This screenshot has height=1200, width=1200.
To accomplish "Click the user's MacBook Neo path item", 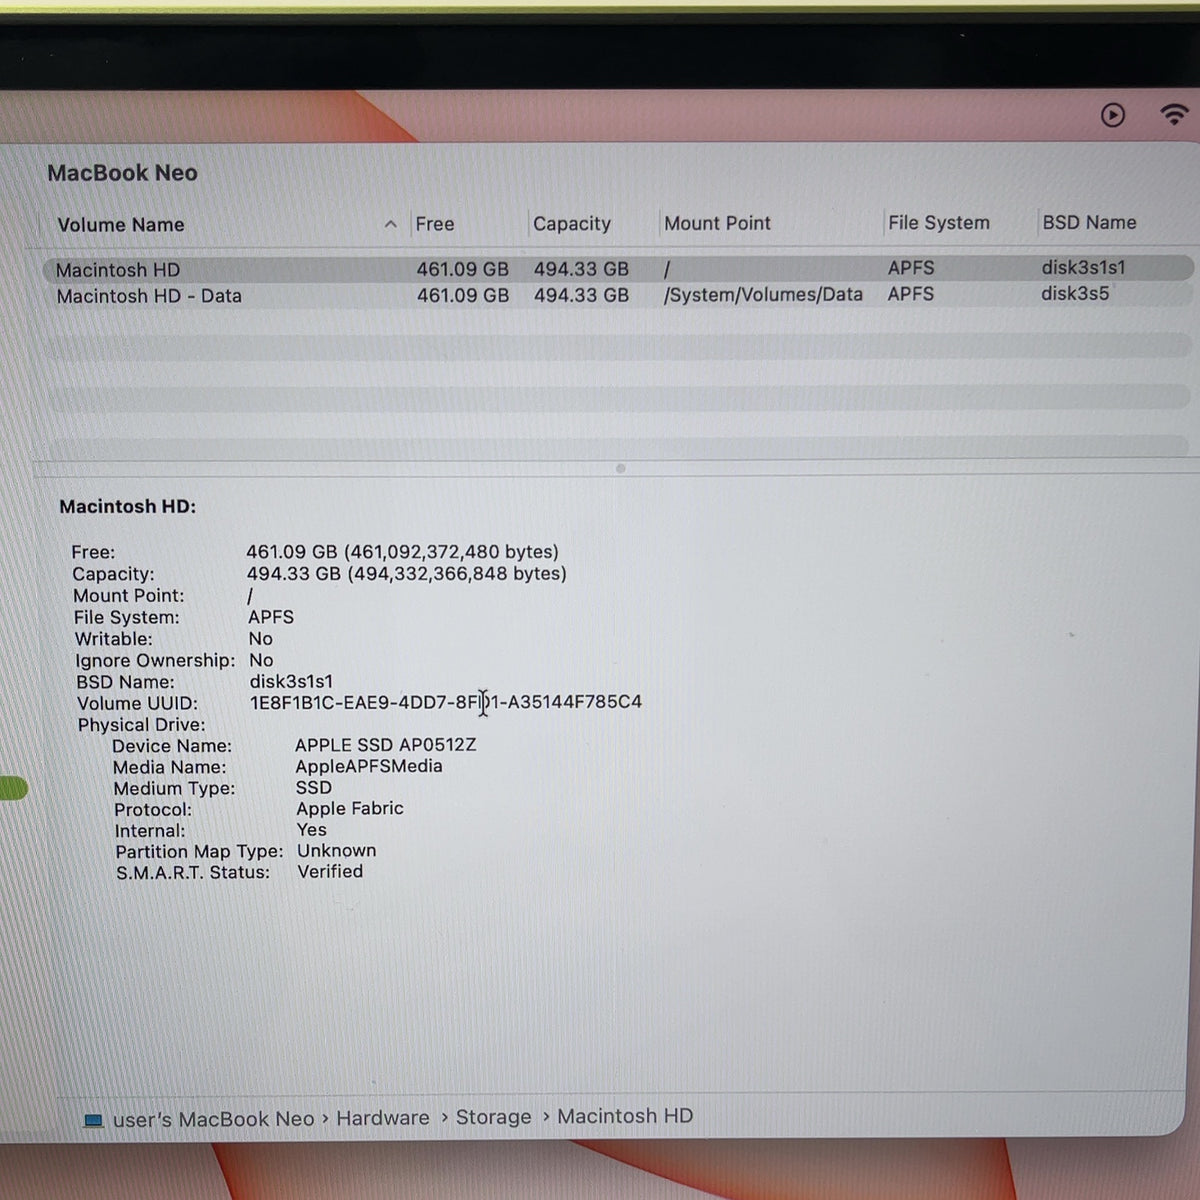I will click(214, 1119).
